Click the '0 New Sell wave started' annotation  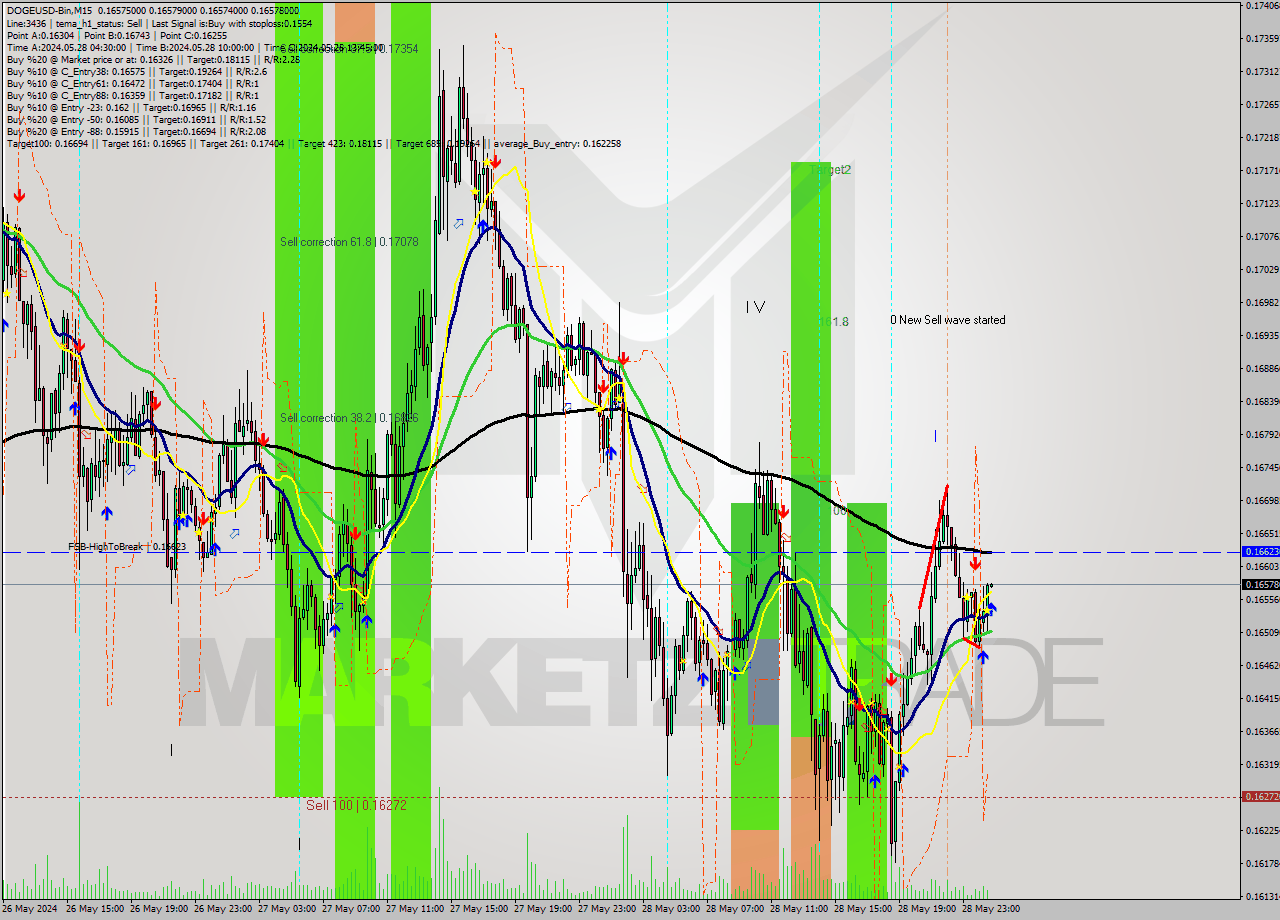pyautogui.click(x=948, y=320)
